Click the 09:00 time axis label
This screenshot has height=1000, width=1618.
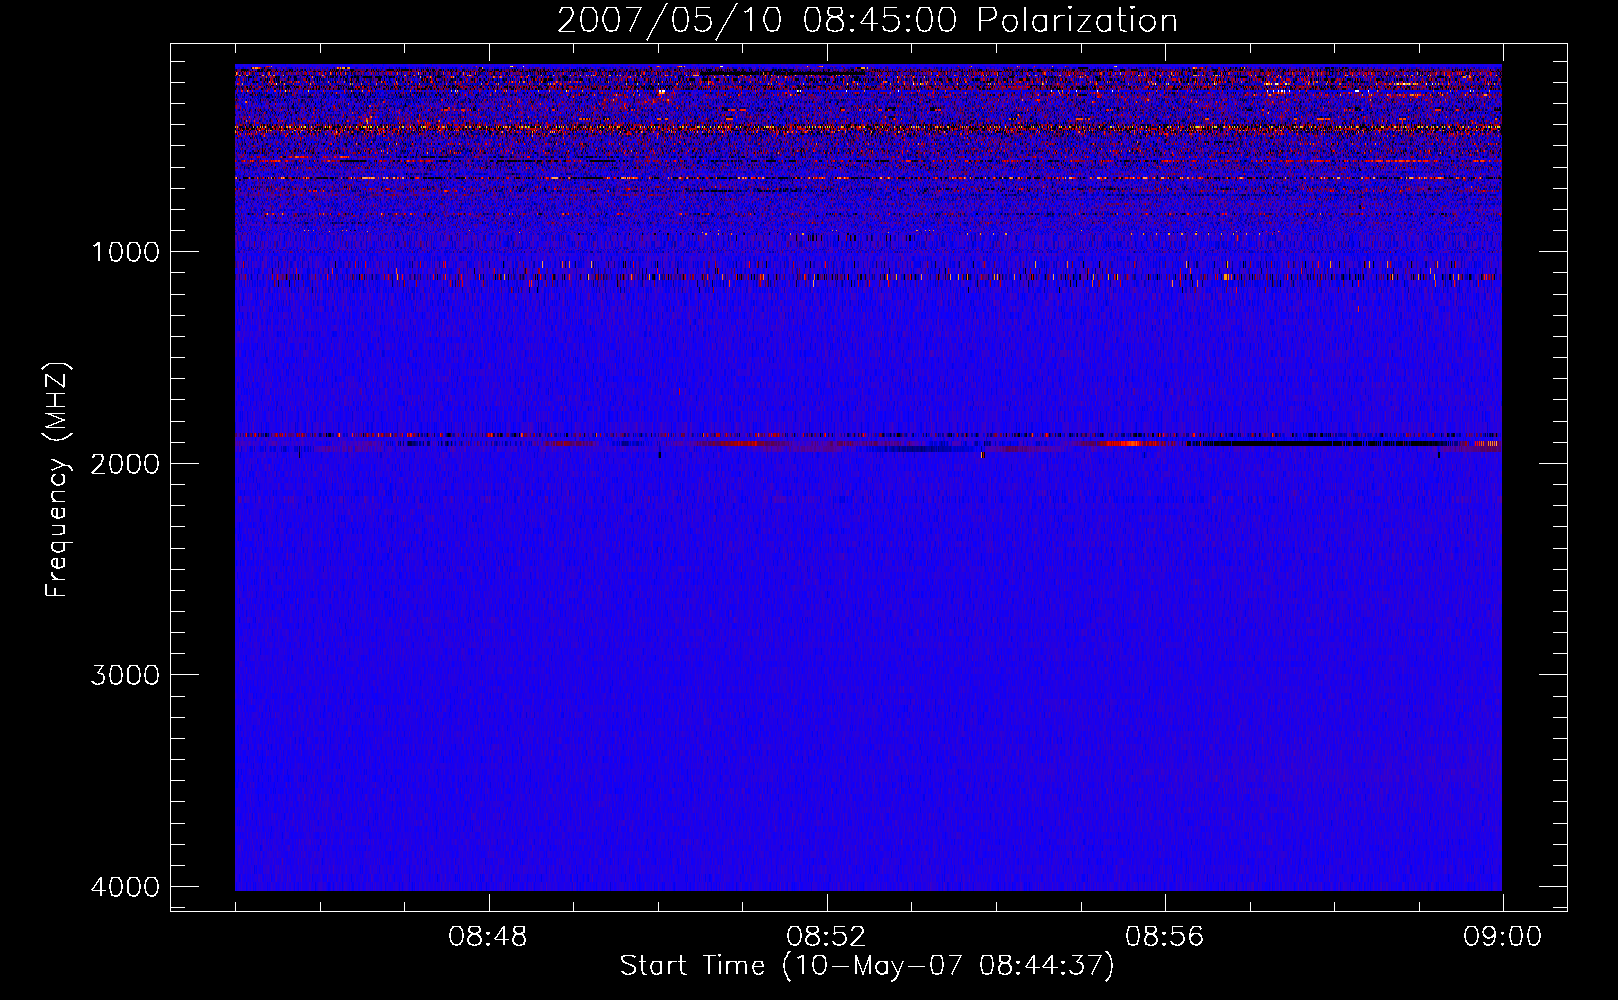coord(1503,937)
